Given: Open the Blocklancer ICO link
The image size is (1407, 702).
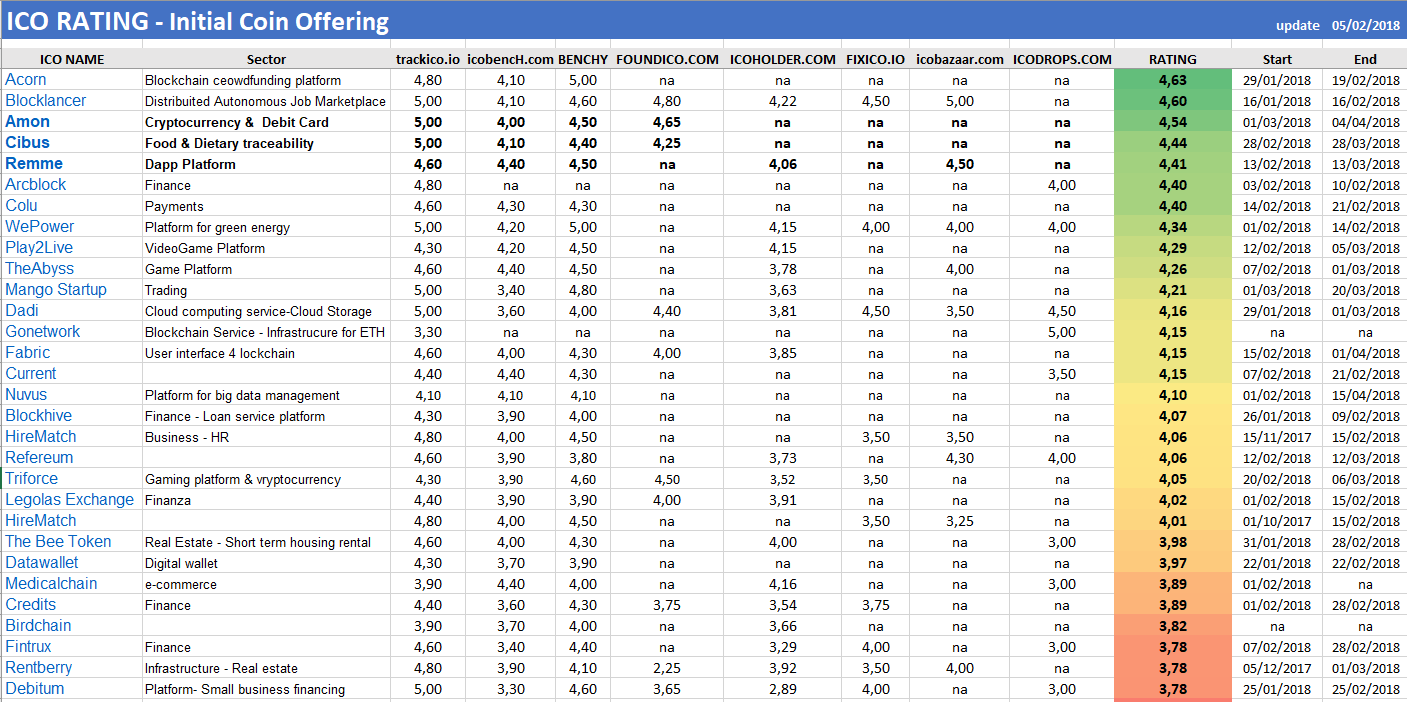Looking at the screenshot, I should click(46, 101).
